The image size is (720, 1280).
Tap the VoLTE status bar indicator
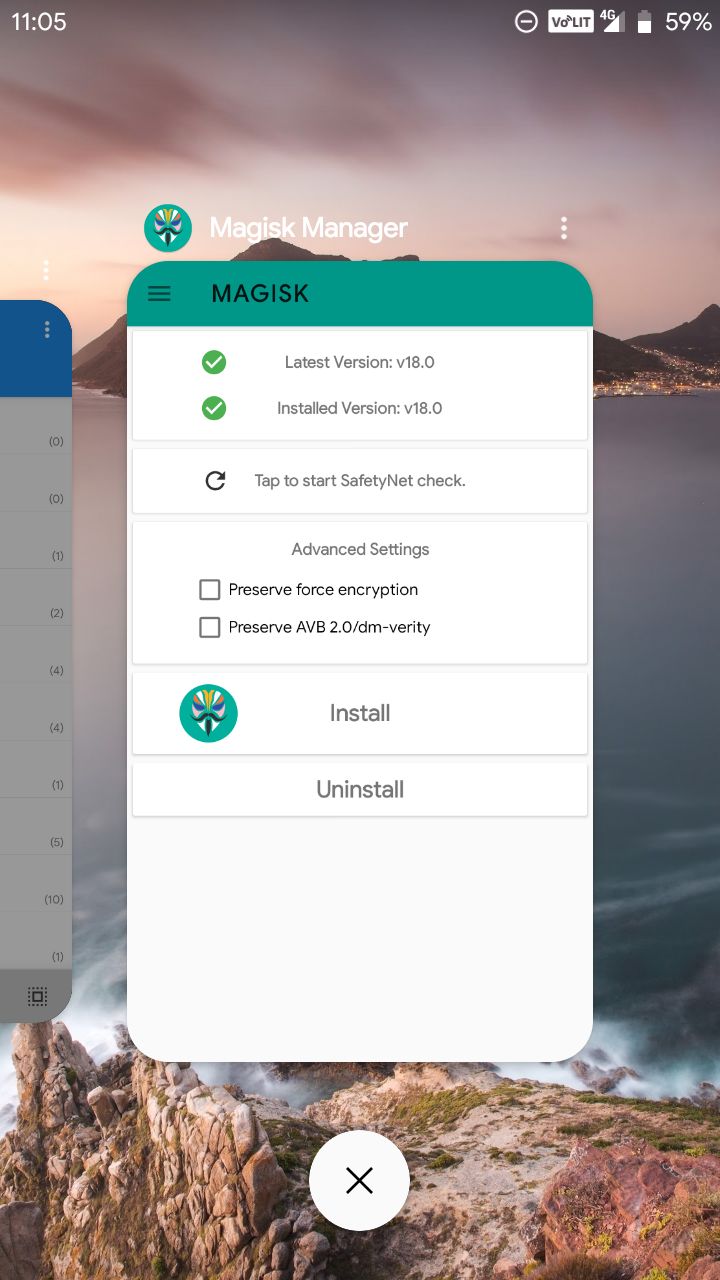pyautogui.click(x=571, y=22)
